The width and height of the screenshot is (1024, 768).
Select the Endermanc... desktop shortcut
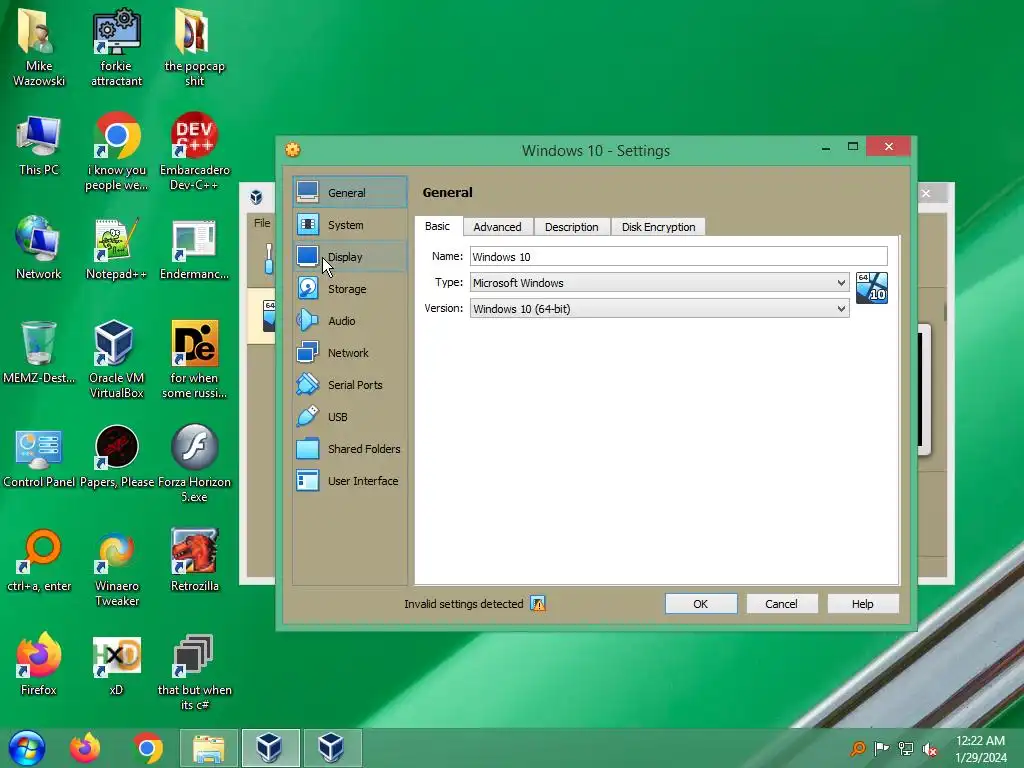click(194, 248)
